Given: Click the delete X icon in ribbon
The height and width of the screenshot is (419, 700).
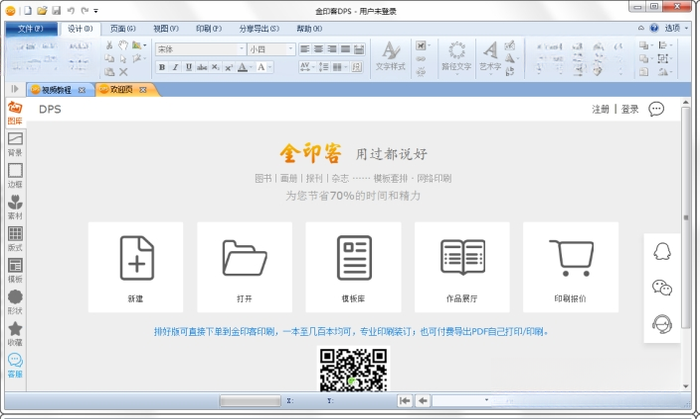Looking at the screenshot, I should pyautogui.click(x=124, y=71).
